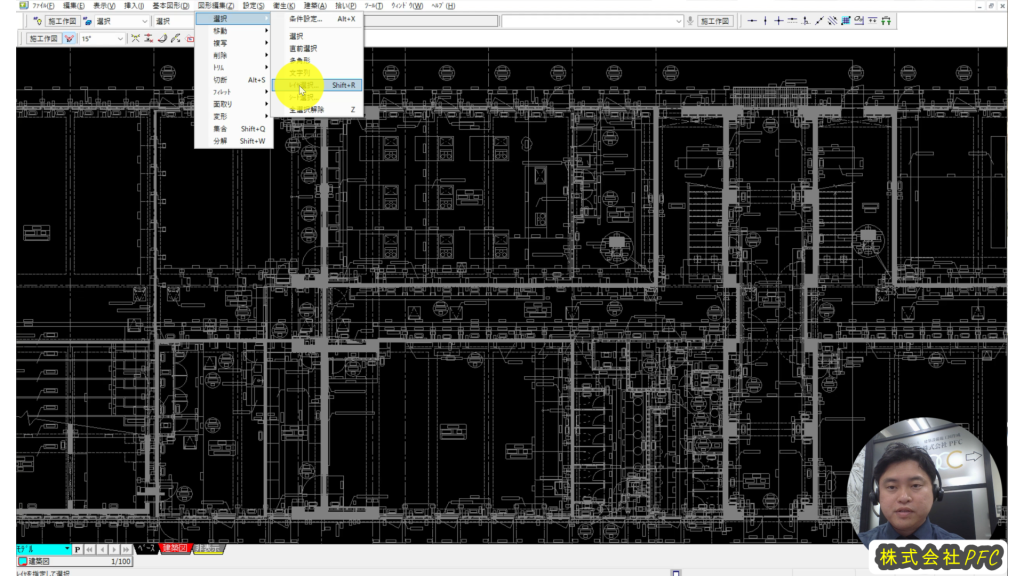Click the cross-shaped intersection snap icon
The height and width of the screenshot is (576, 1024).
(778, 21)
